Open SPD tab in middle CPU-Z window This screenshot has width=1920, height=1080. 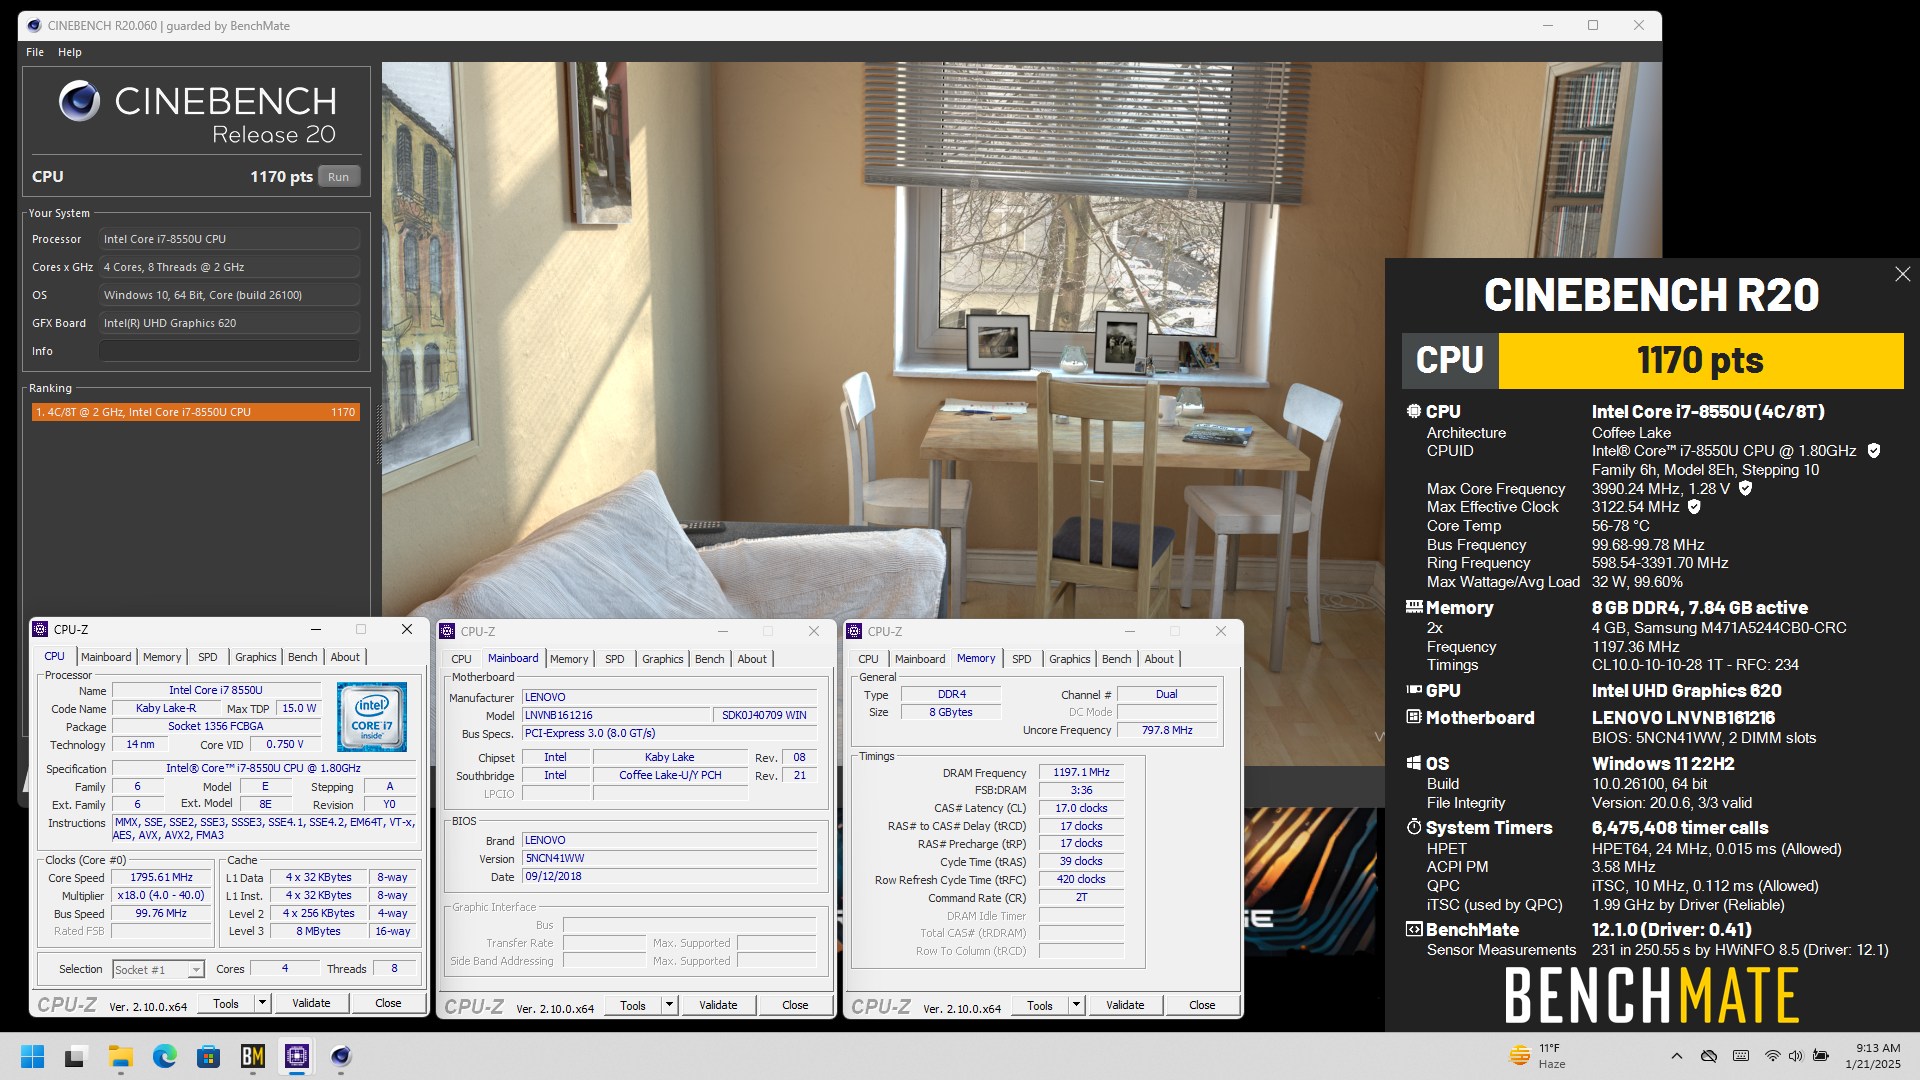pyautogui.click(x=614, y=659)
